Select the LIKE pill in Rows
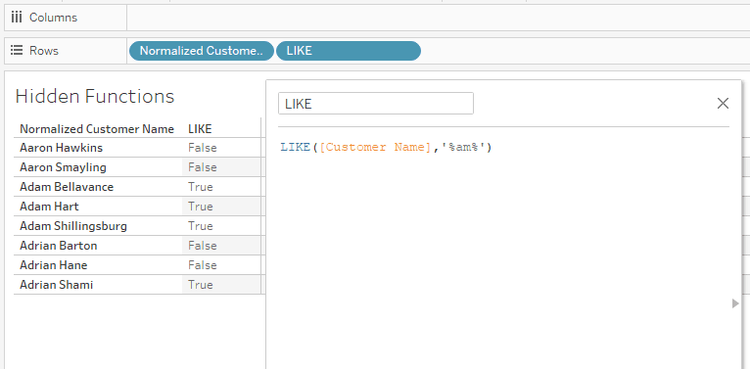The image size is (750, 369). 348,51
